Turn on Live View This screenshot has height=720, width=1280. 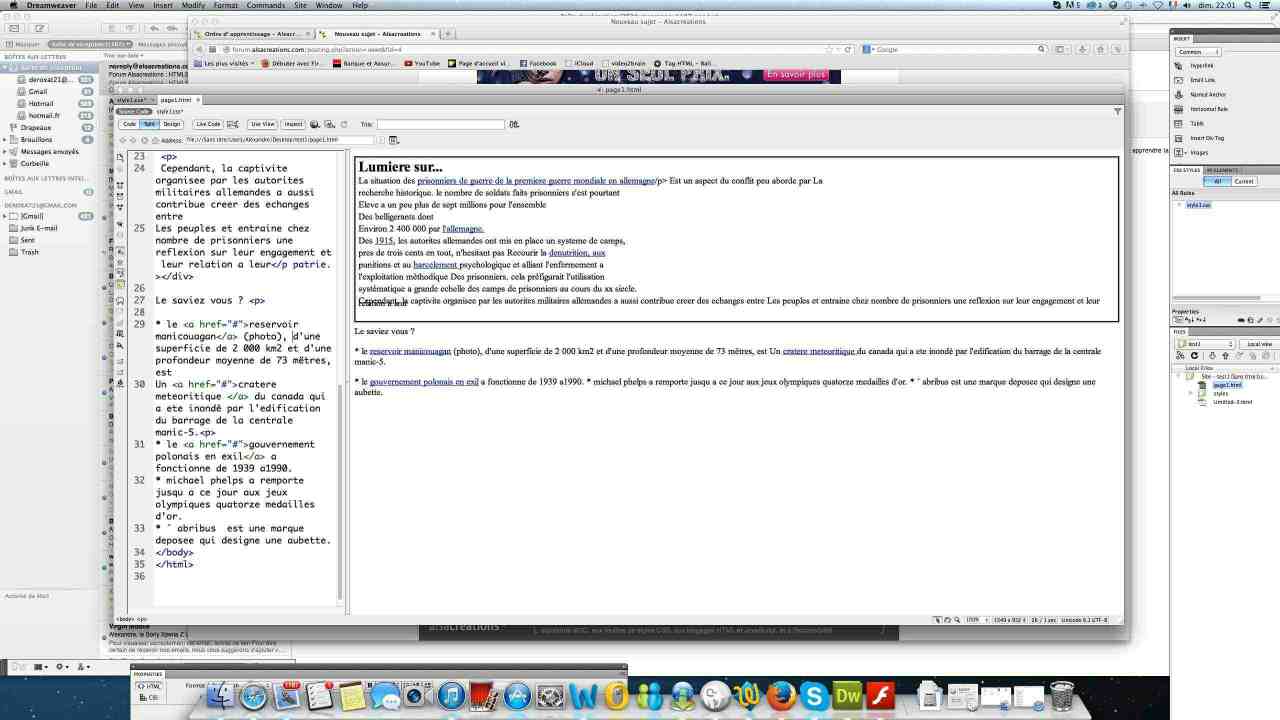(262, 124)
